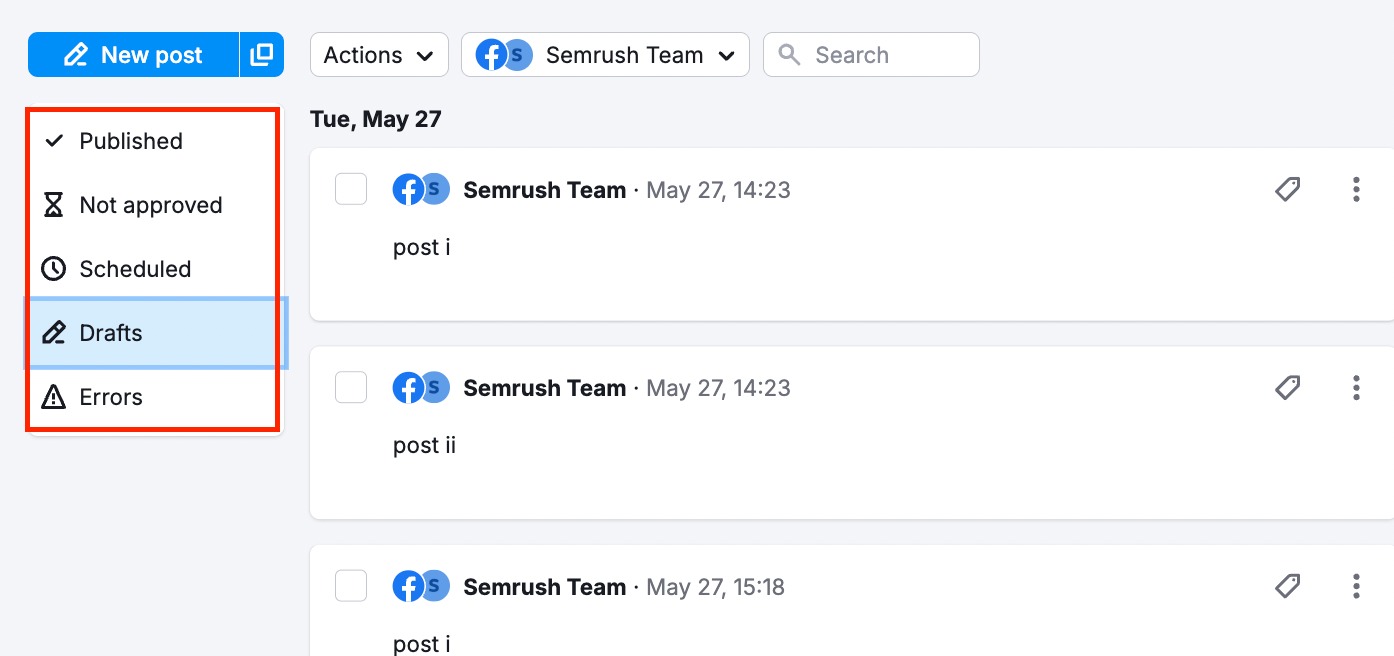
Task: Check the box for the 15:18 draft
Action: coord(351,586)
